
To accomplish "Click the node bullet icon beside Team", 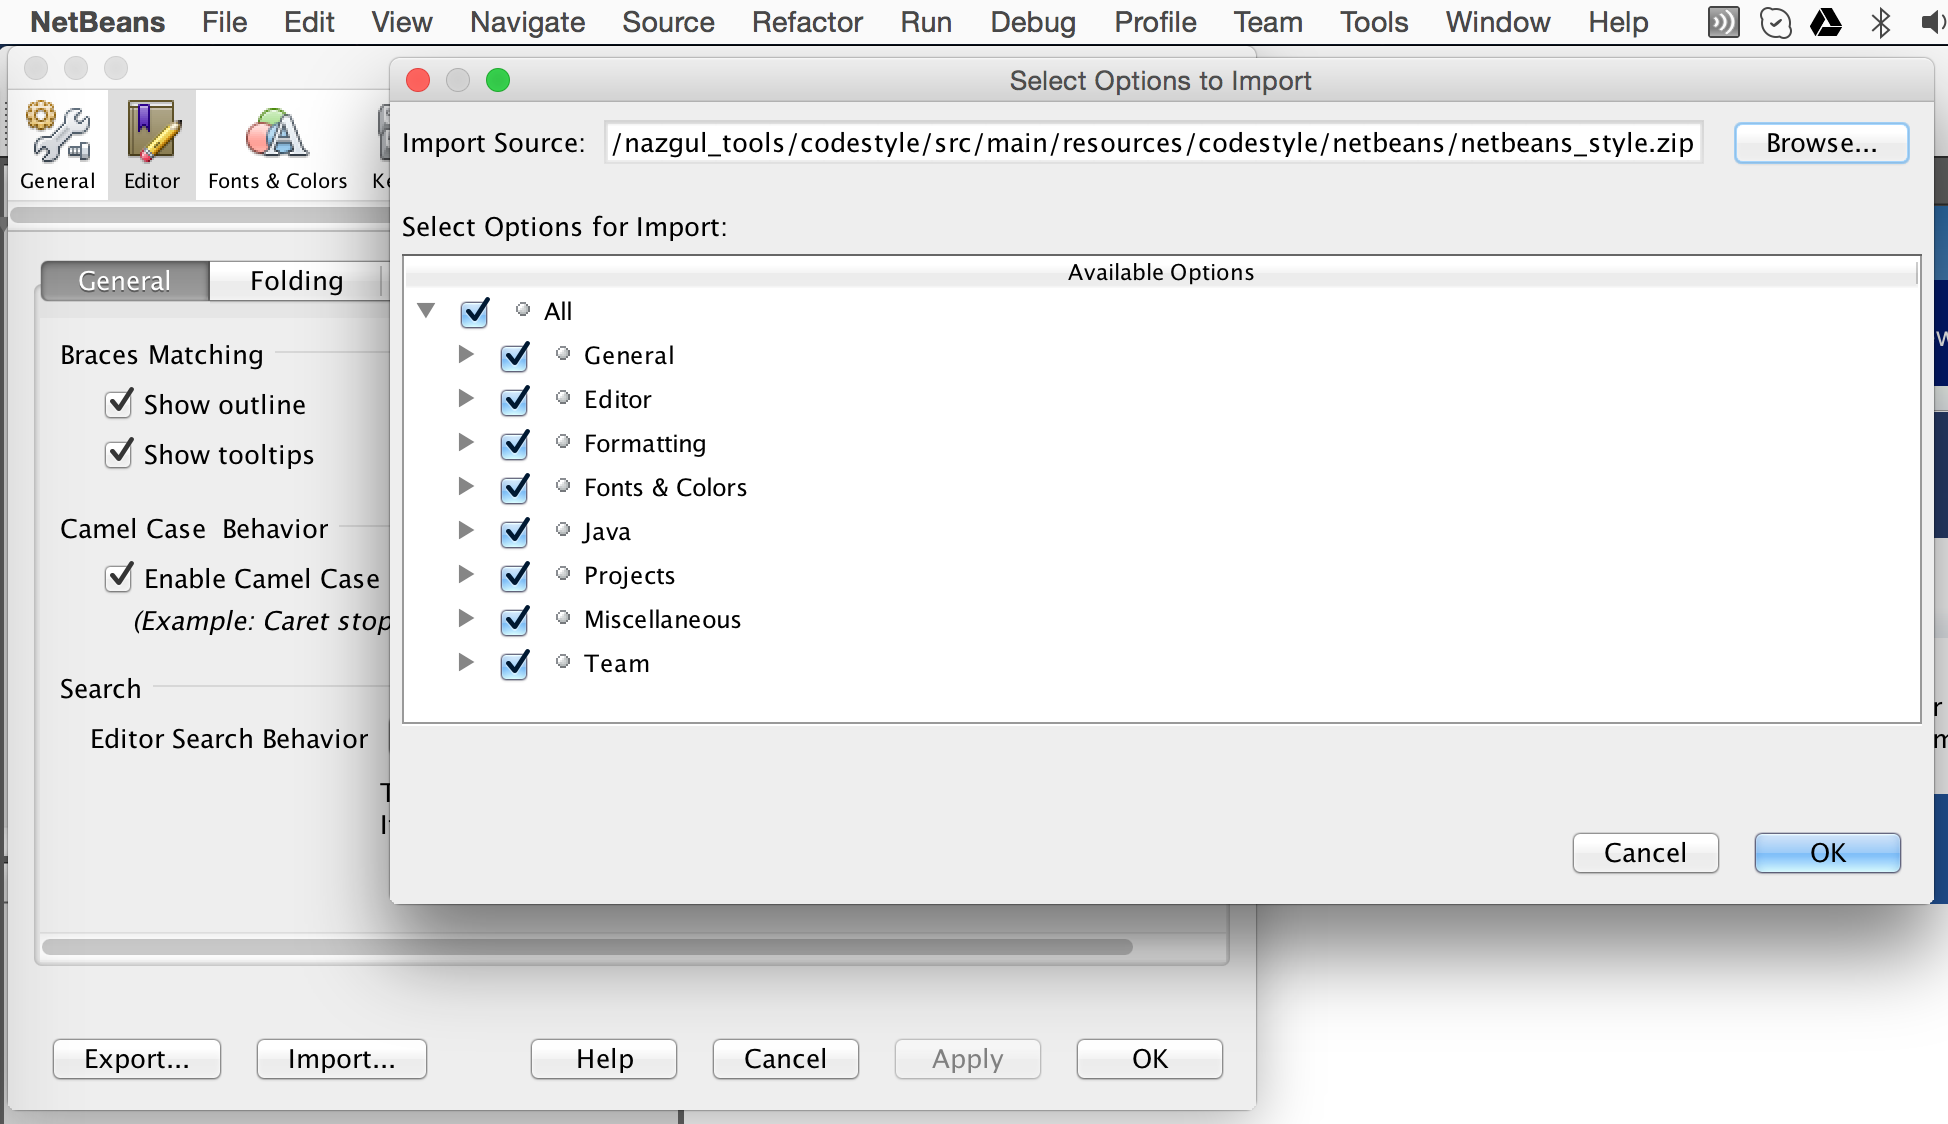I will pyautogui.click(x=563, y=662).
